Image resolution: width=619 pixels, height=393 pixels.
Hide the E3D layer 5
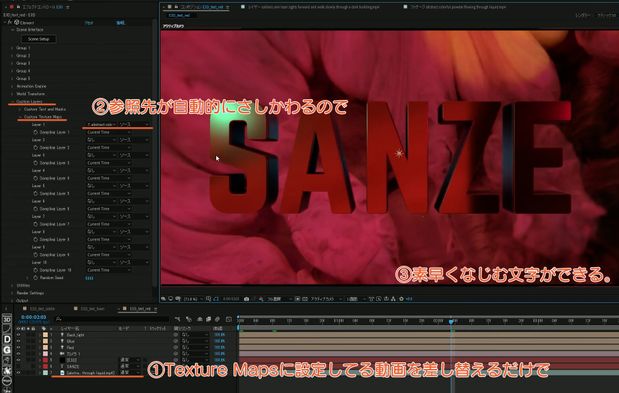click(x=18, y=360)
